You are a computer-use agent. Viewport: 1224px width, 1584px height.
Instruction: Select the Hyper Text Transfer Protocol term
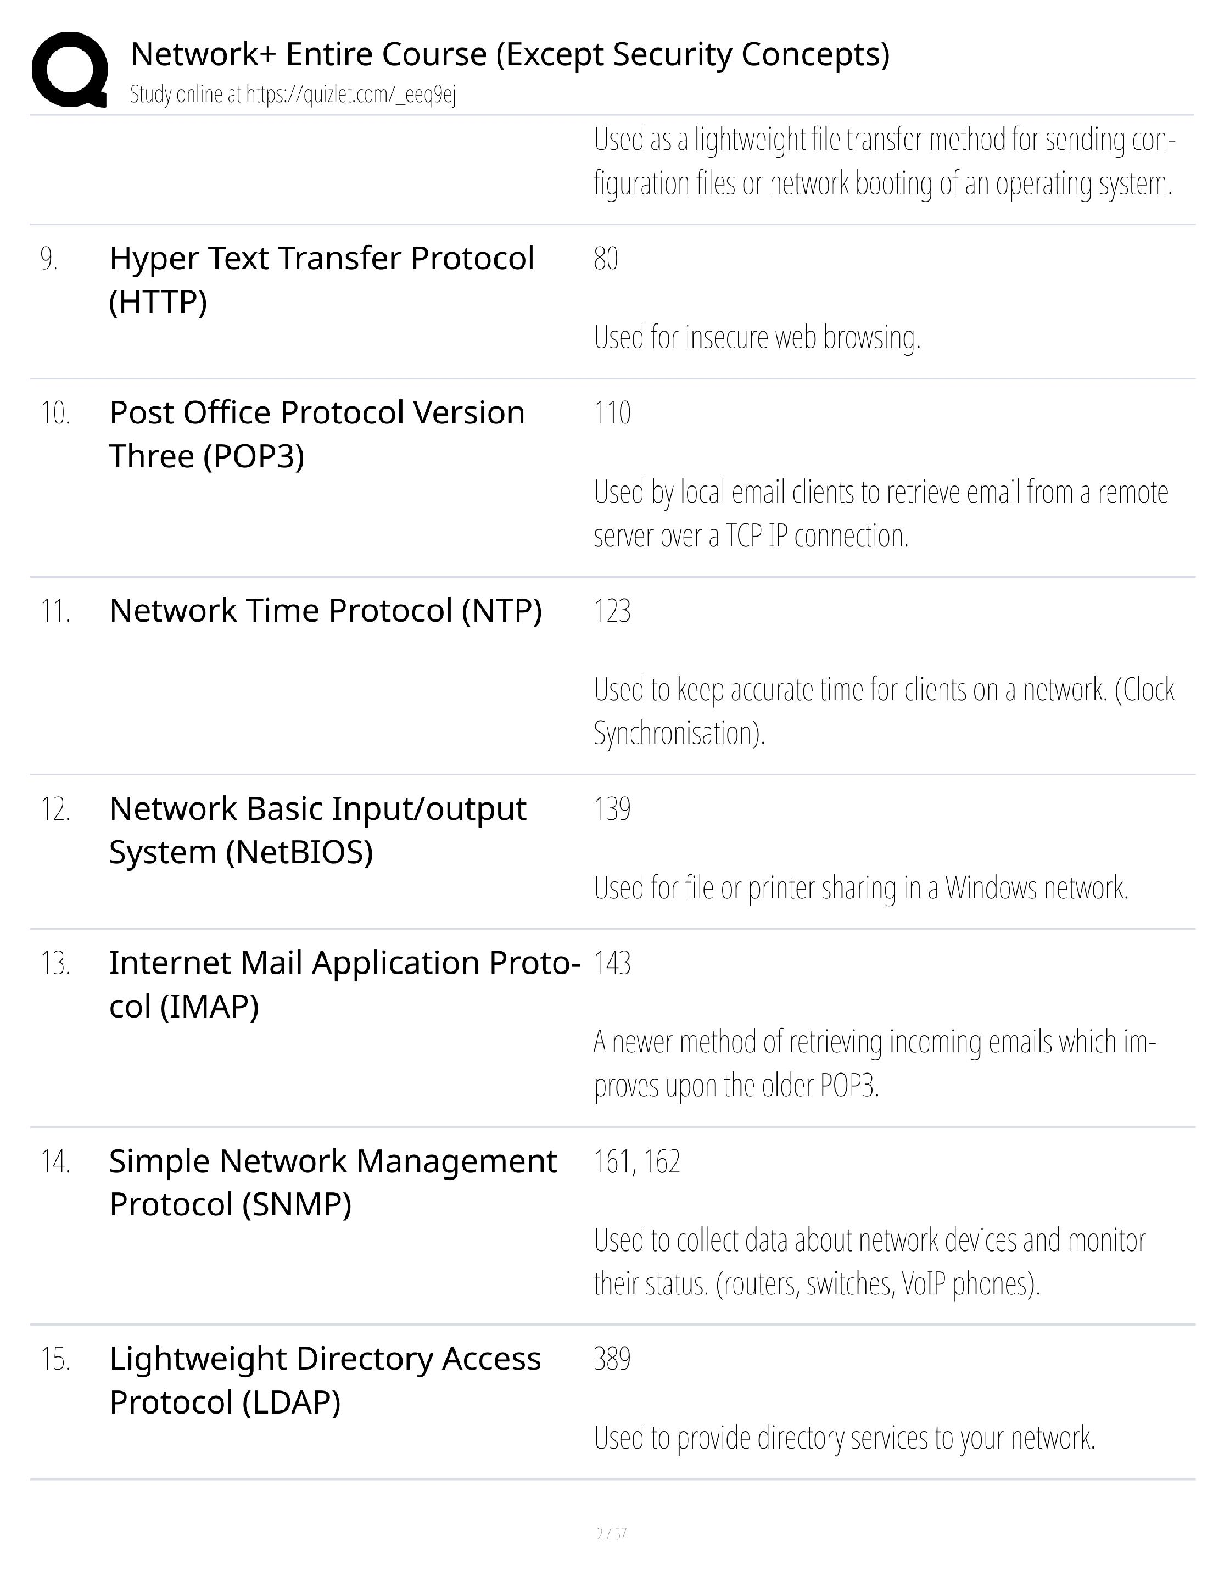(x=322, y=279)
